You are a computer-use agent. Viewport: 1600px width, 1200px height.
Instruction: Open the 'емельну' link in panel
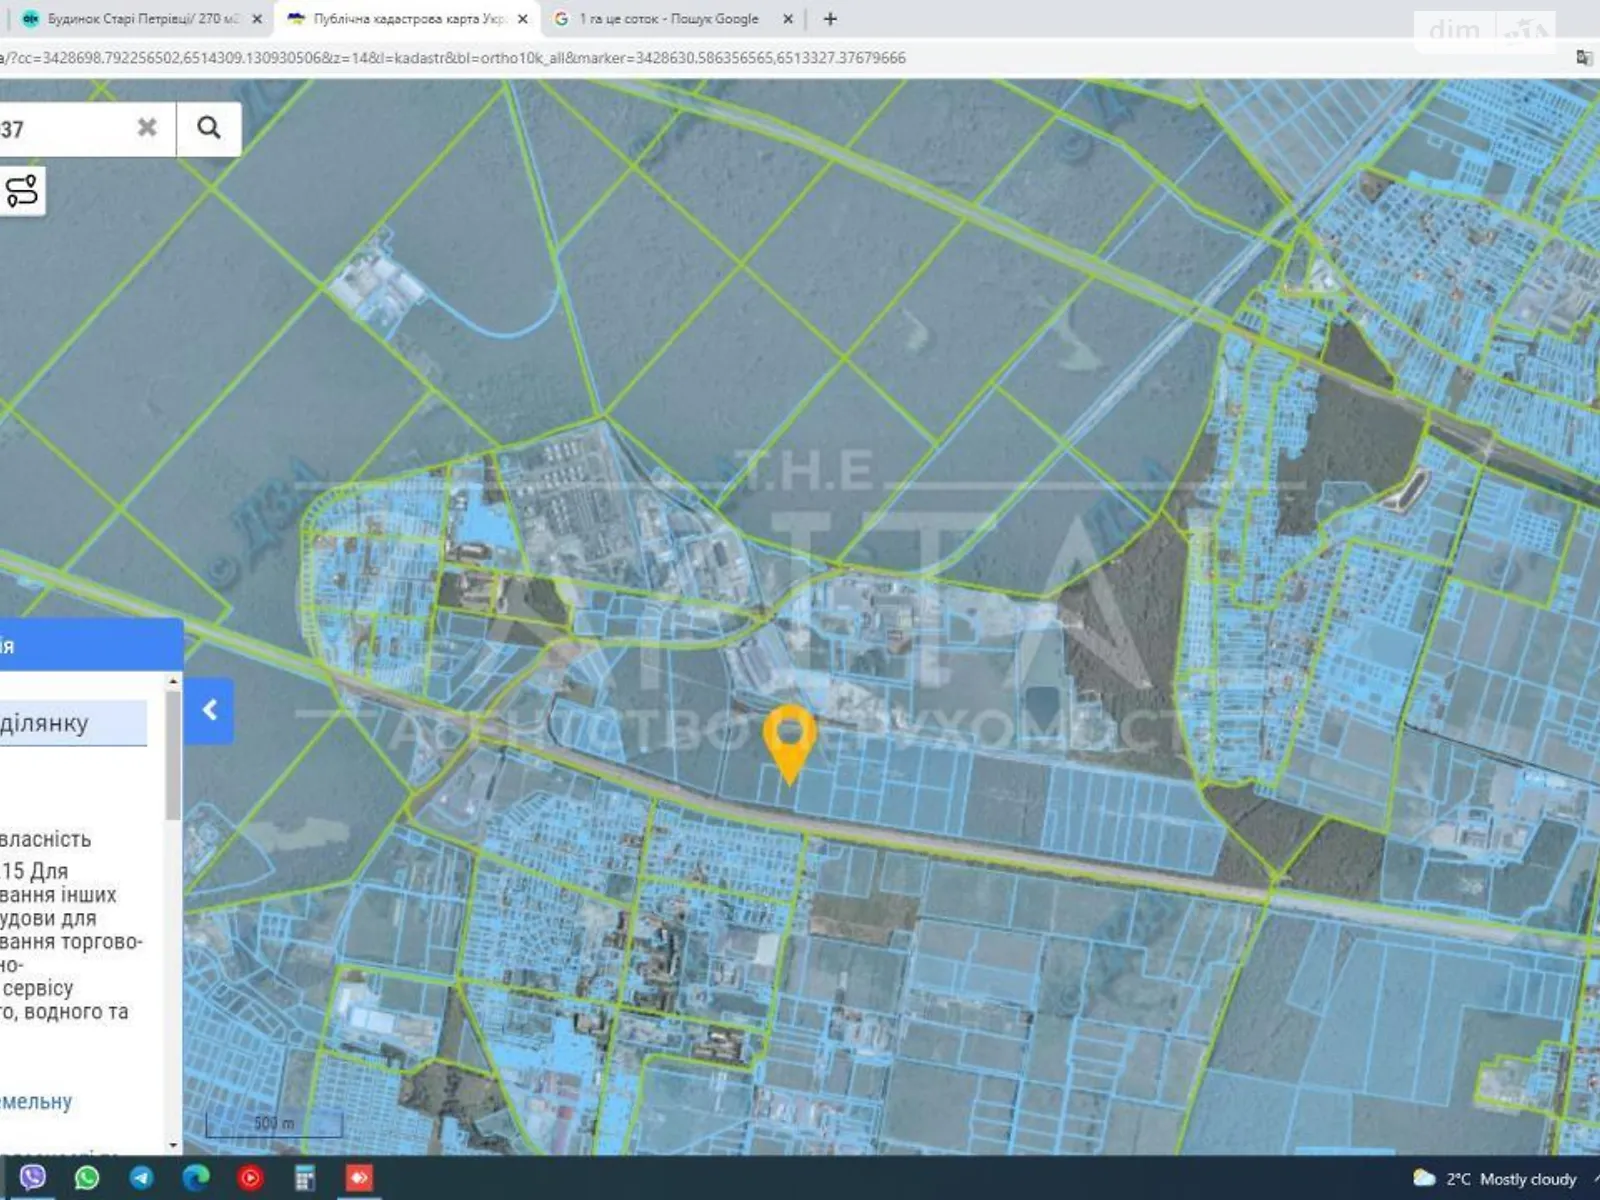click(x=36, y=1101)
